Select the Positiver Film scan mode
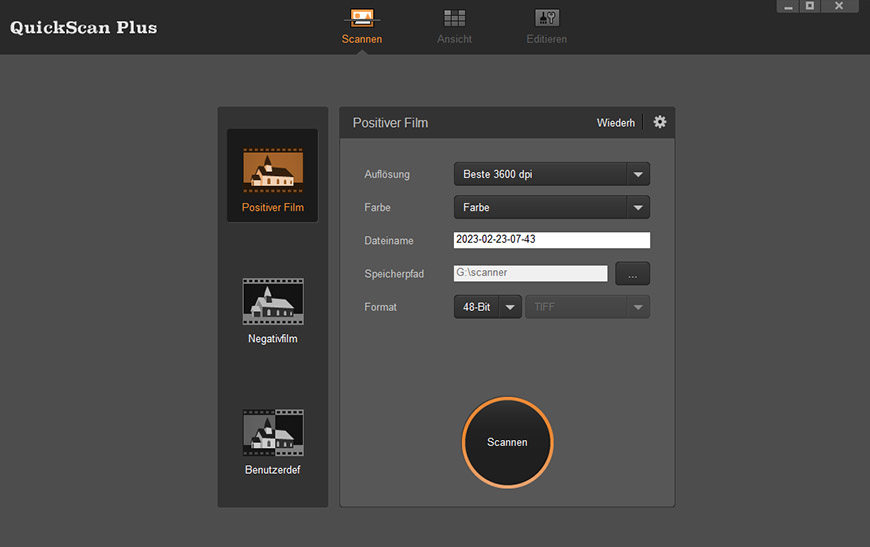Image resolution: width=870 pixels, height=547 pixels. pyautogui.click(x=272, y=175)
